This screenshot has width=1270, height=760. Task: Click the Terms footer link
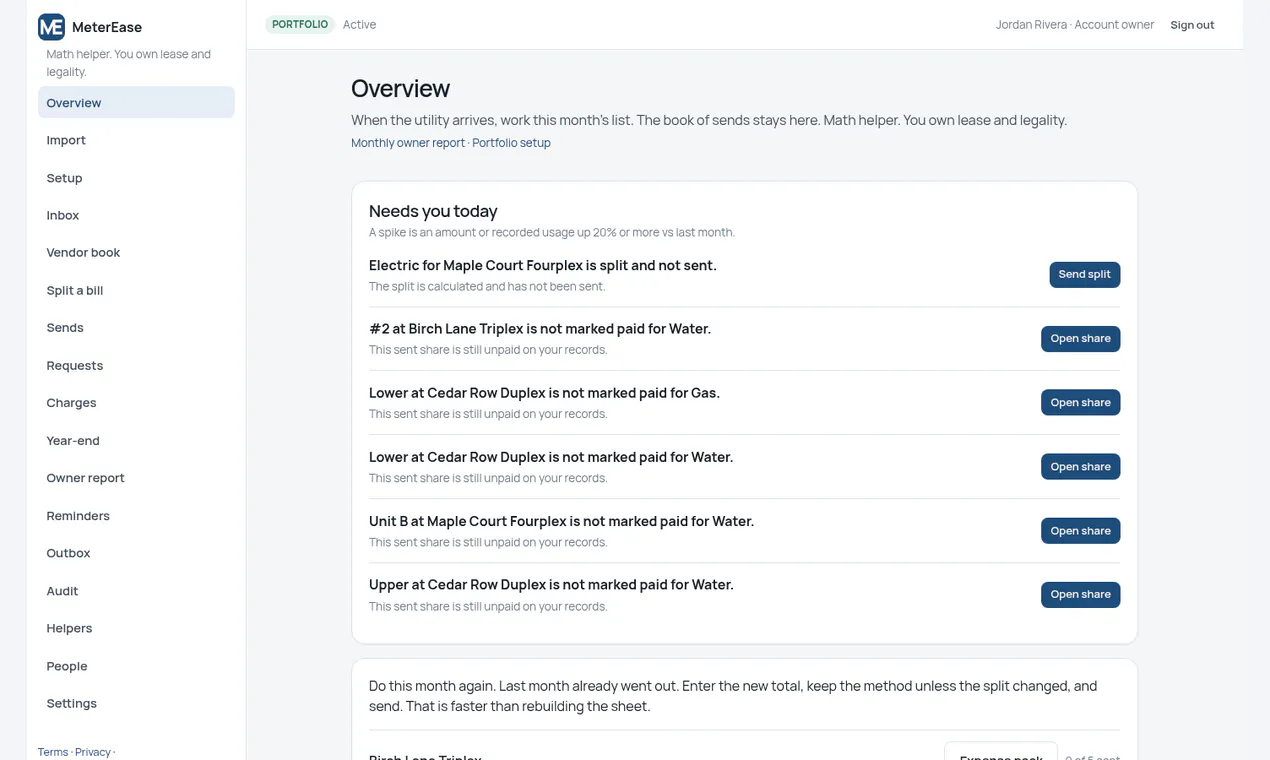pyautogui.click(x=53, y=752)
